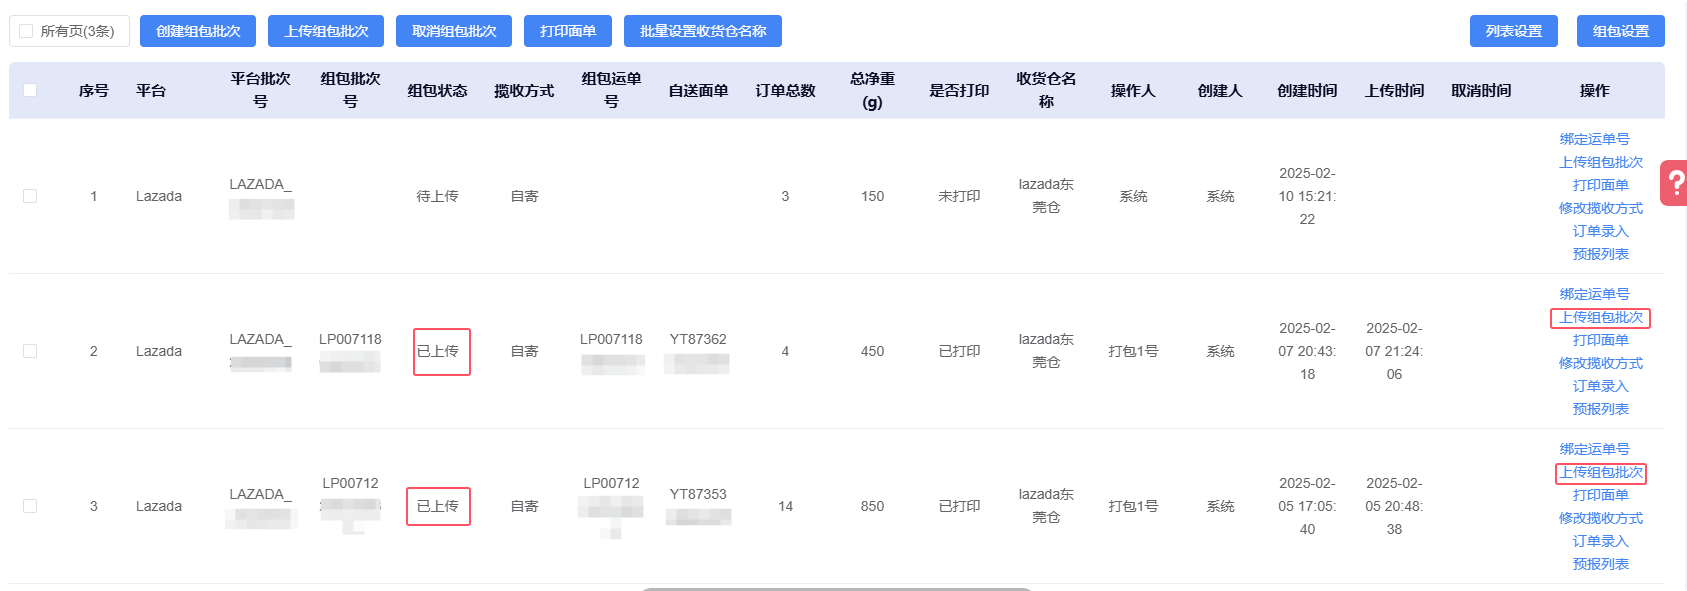Viewport: 1687px width, 591px height.
Task: Check the select-all box in table header
Action: pyautogui.click(x=30, y=90)
